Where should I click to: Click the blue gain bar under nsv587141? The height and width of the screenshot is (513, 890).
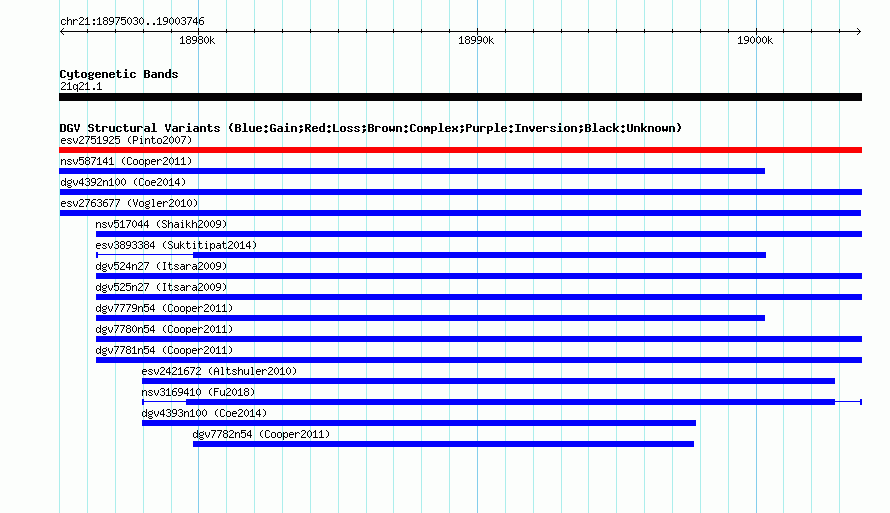(x=412, y=171)
